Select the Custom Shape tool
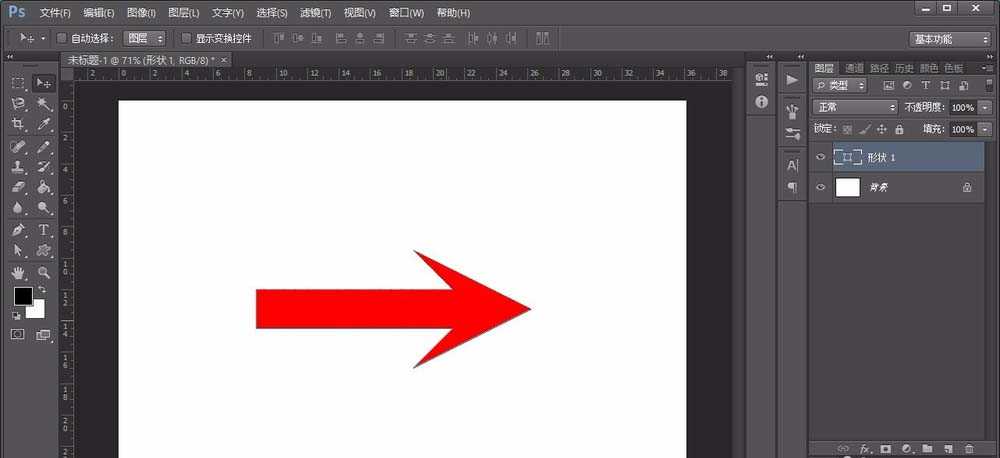The width and height of the screenshot is (1000, 458). tap(43, 250)
